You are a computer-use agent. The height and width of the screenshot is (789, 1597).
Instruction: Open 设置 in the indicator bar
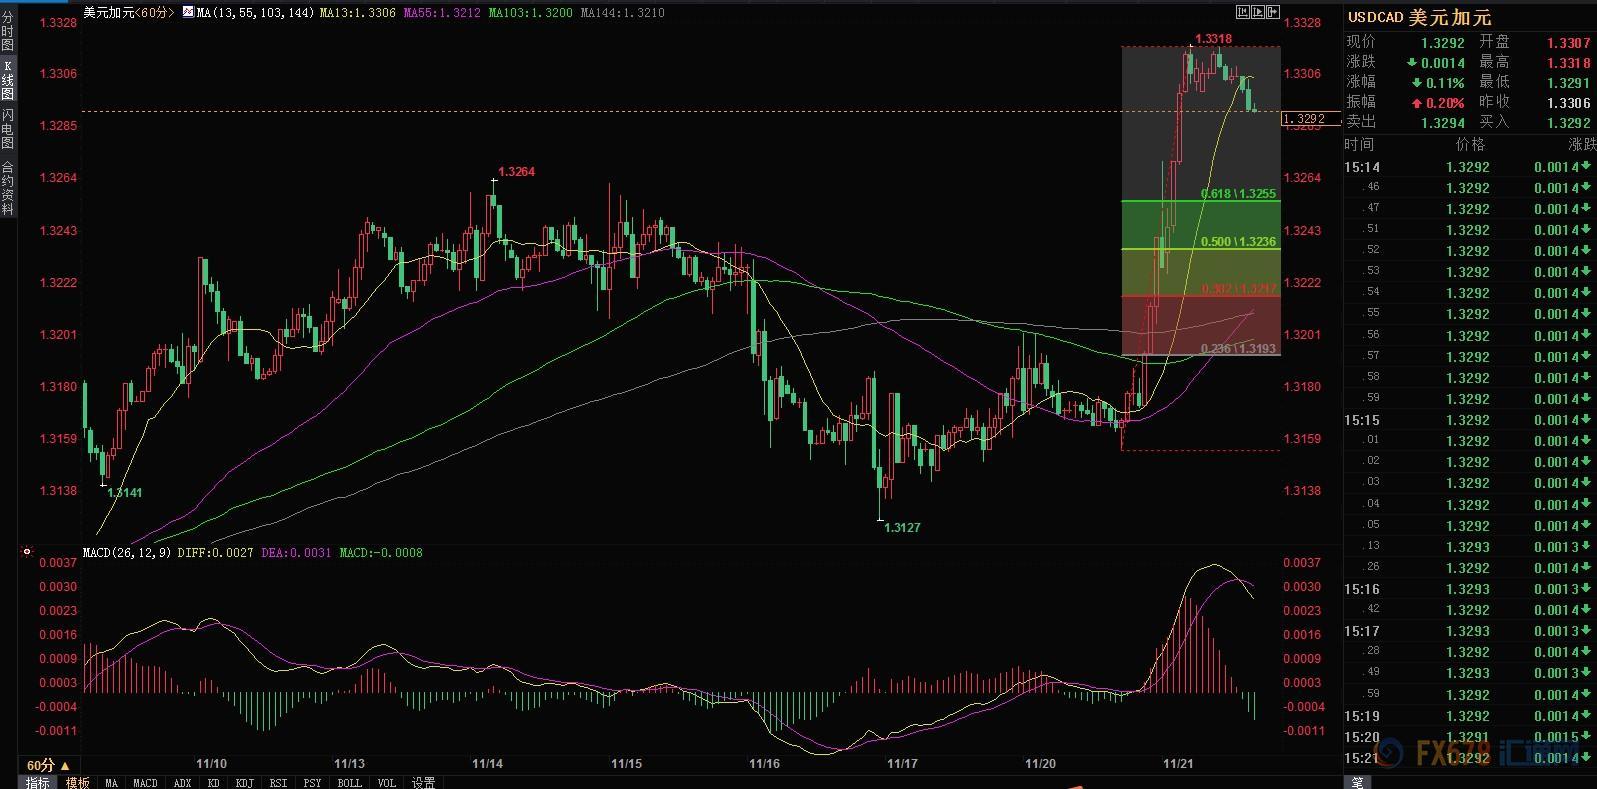(x=423, y=783)
